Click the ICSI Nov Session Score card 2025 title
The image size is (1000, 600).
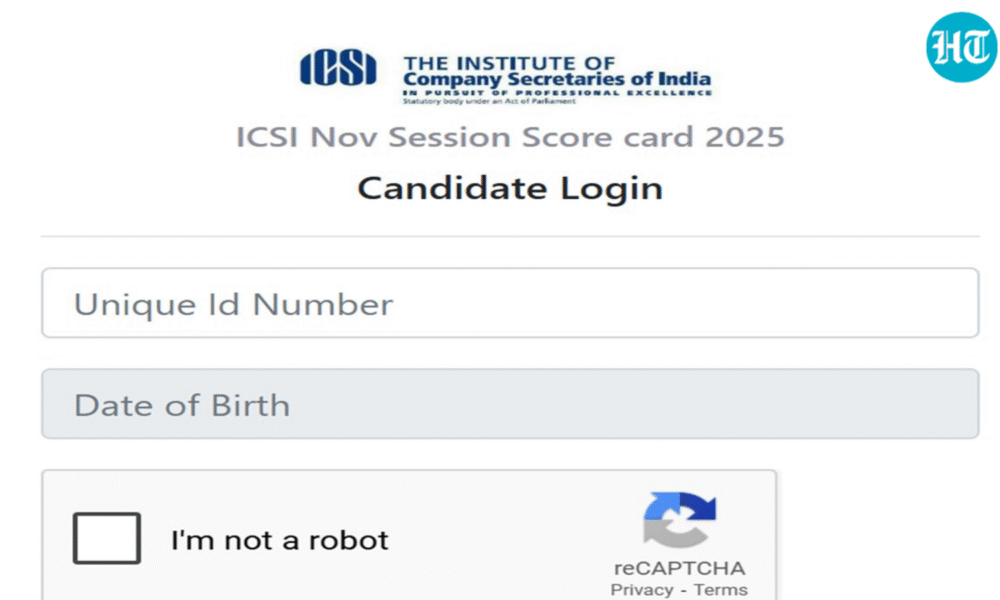click(510, 137)
